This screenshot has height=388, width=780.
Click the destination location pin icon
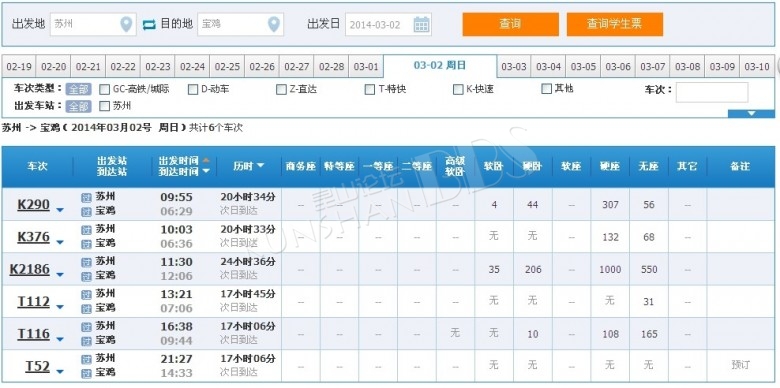274,24
